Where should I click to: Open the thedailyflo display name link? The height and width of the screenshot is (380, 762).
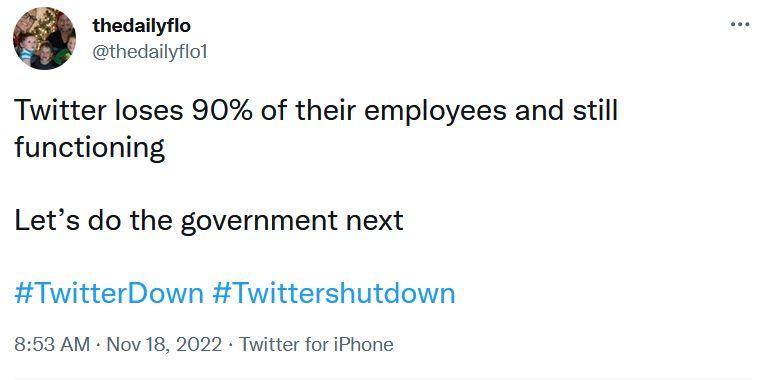point(141,26)
